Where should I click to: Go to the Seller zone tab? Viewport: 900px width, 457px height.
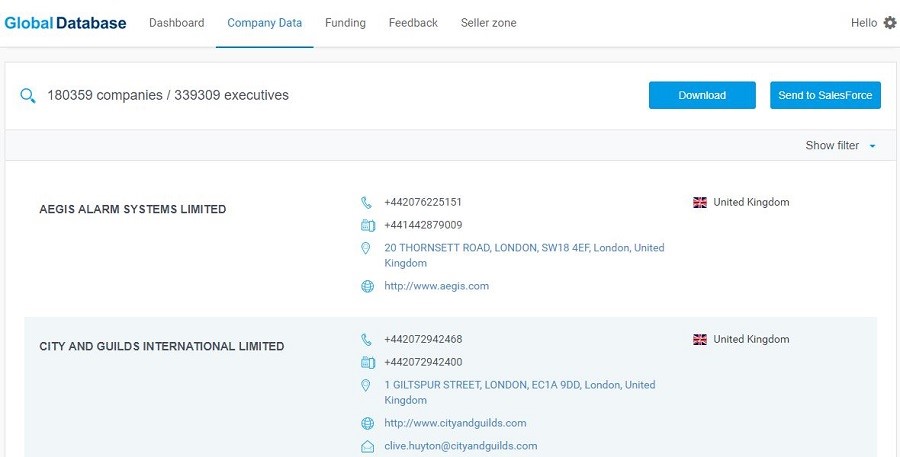488,23
